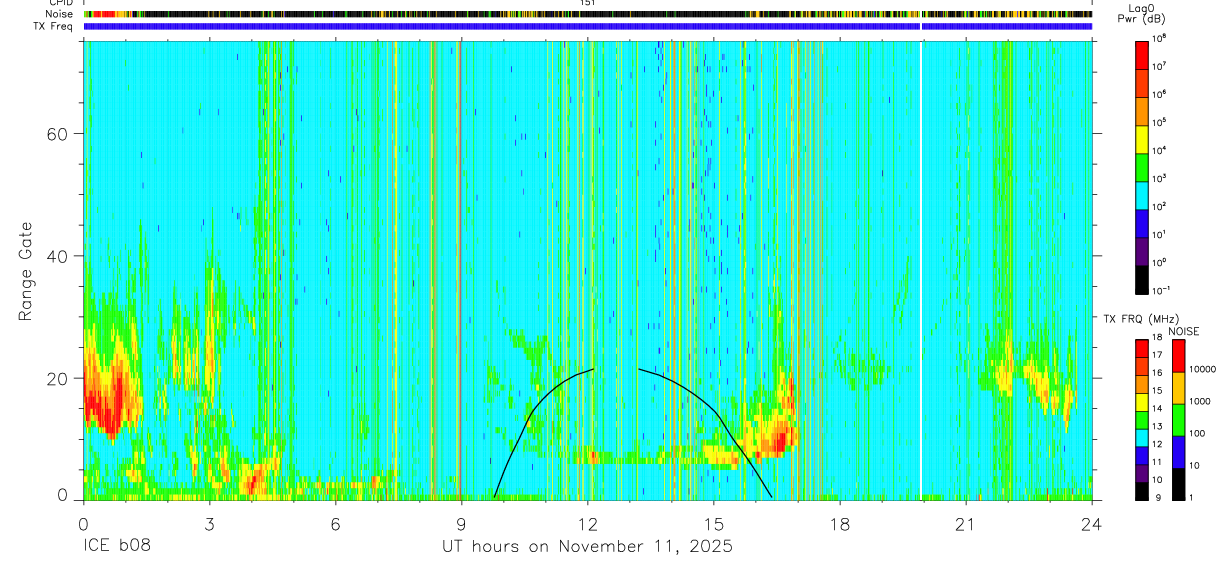The height and width of the screenshot is (567, 1228).
Task: Pick the blue swatch in the NOISE legend
Action: [x=1178, y=452]
